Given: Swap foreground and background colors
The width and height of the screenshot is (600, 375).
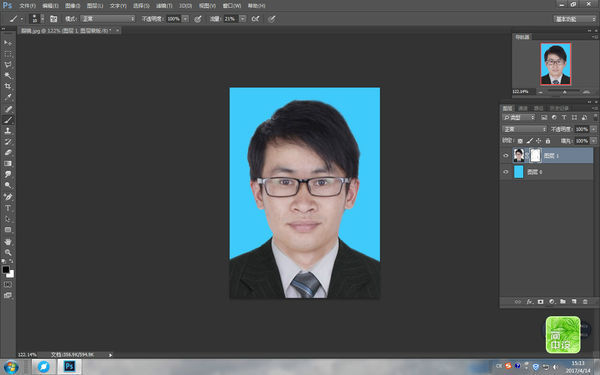Looking at the screenshot, I should pyautogui.click(x=11, y=261).
